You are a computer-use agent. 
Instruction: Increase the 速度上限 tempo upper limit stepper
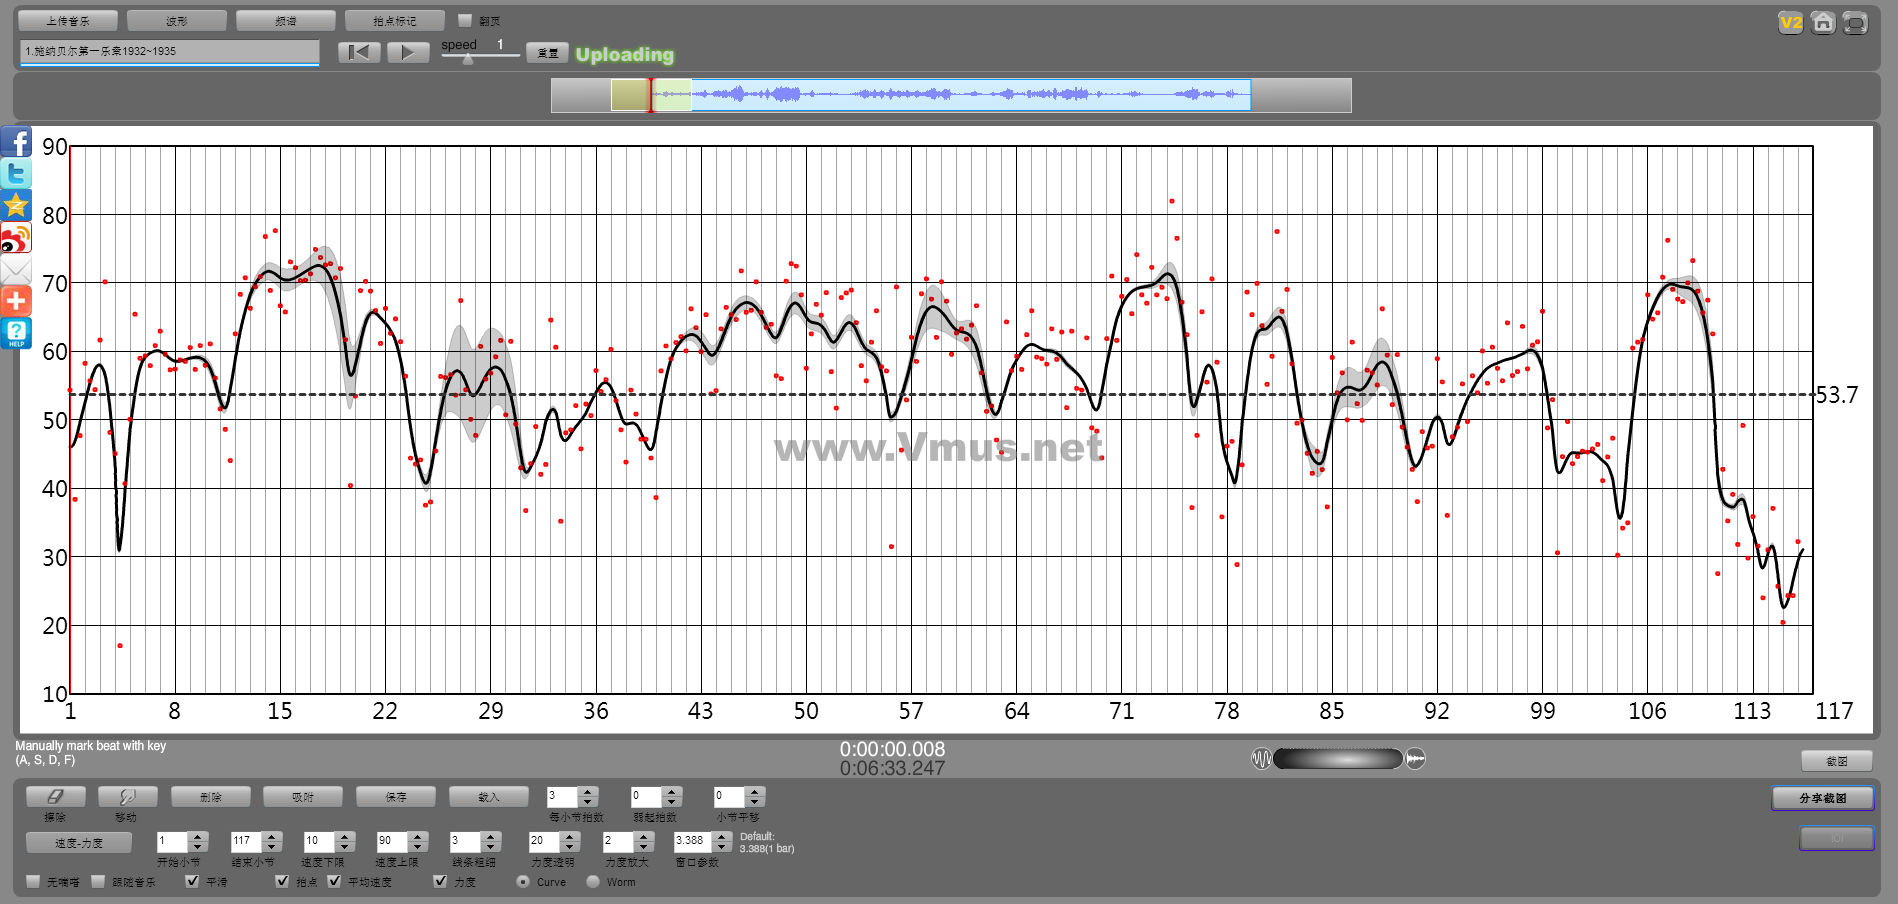(418, 836)
